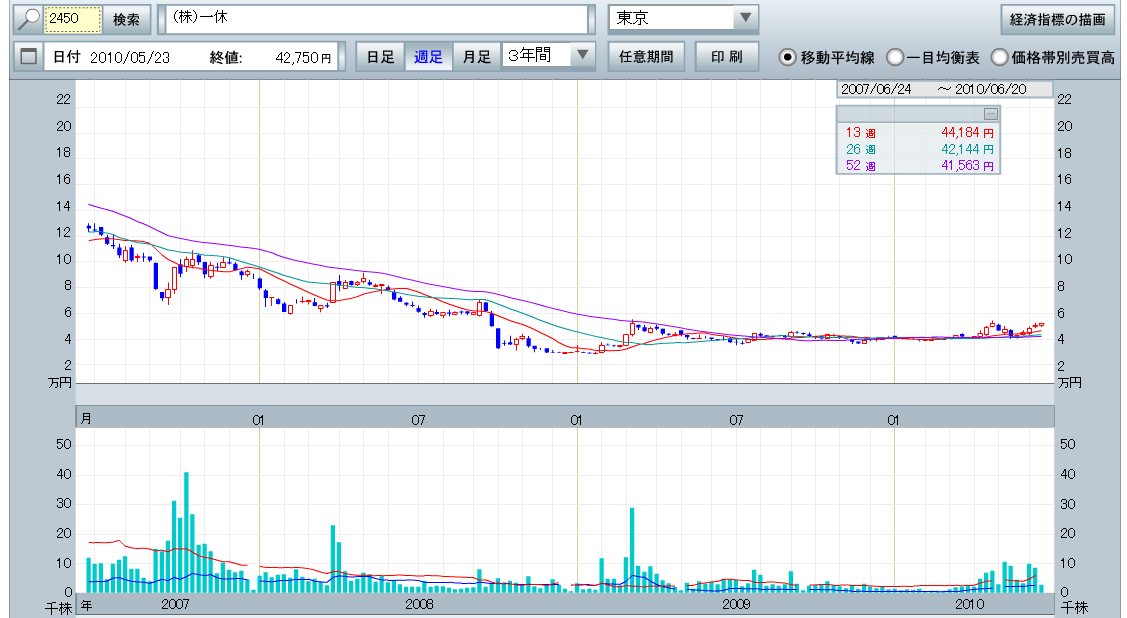Open the 東京 market dropdown

[x=745, y=19]
